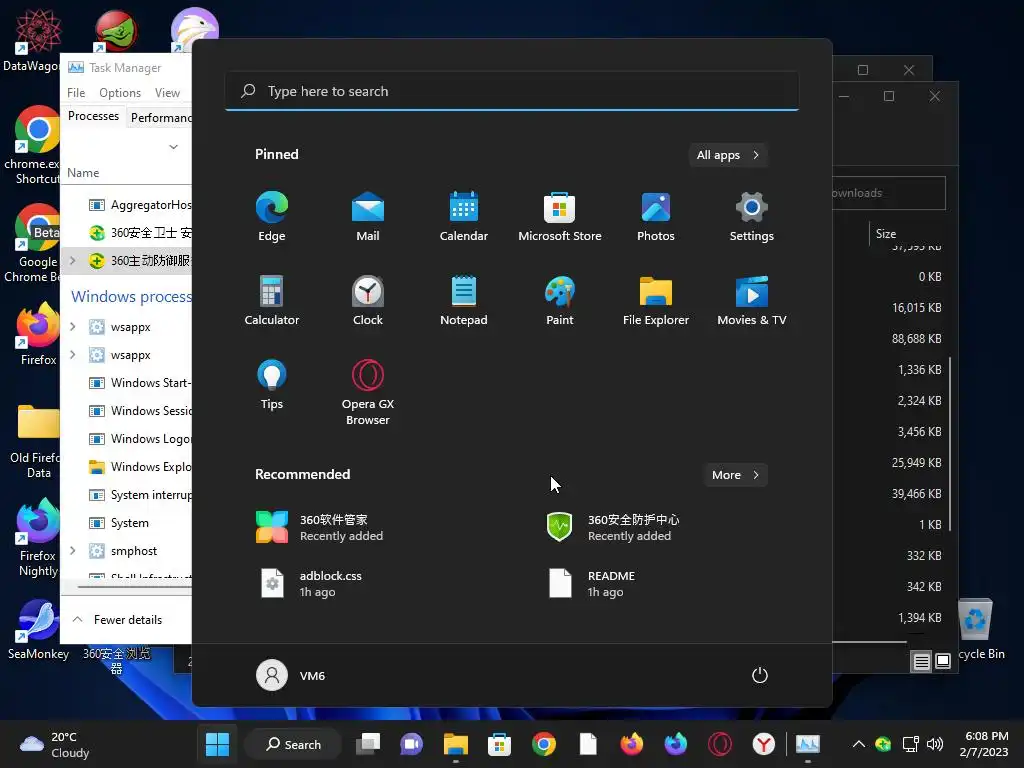Switch Explorer to details view icon
This screenshot has height=768, width=1024.
point(921,662)
